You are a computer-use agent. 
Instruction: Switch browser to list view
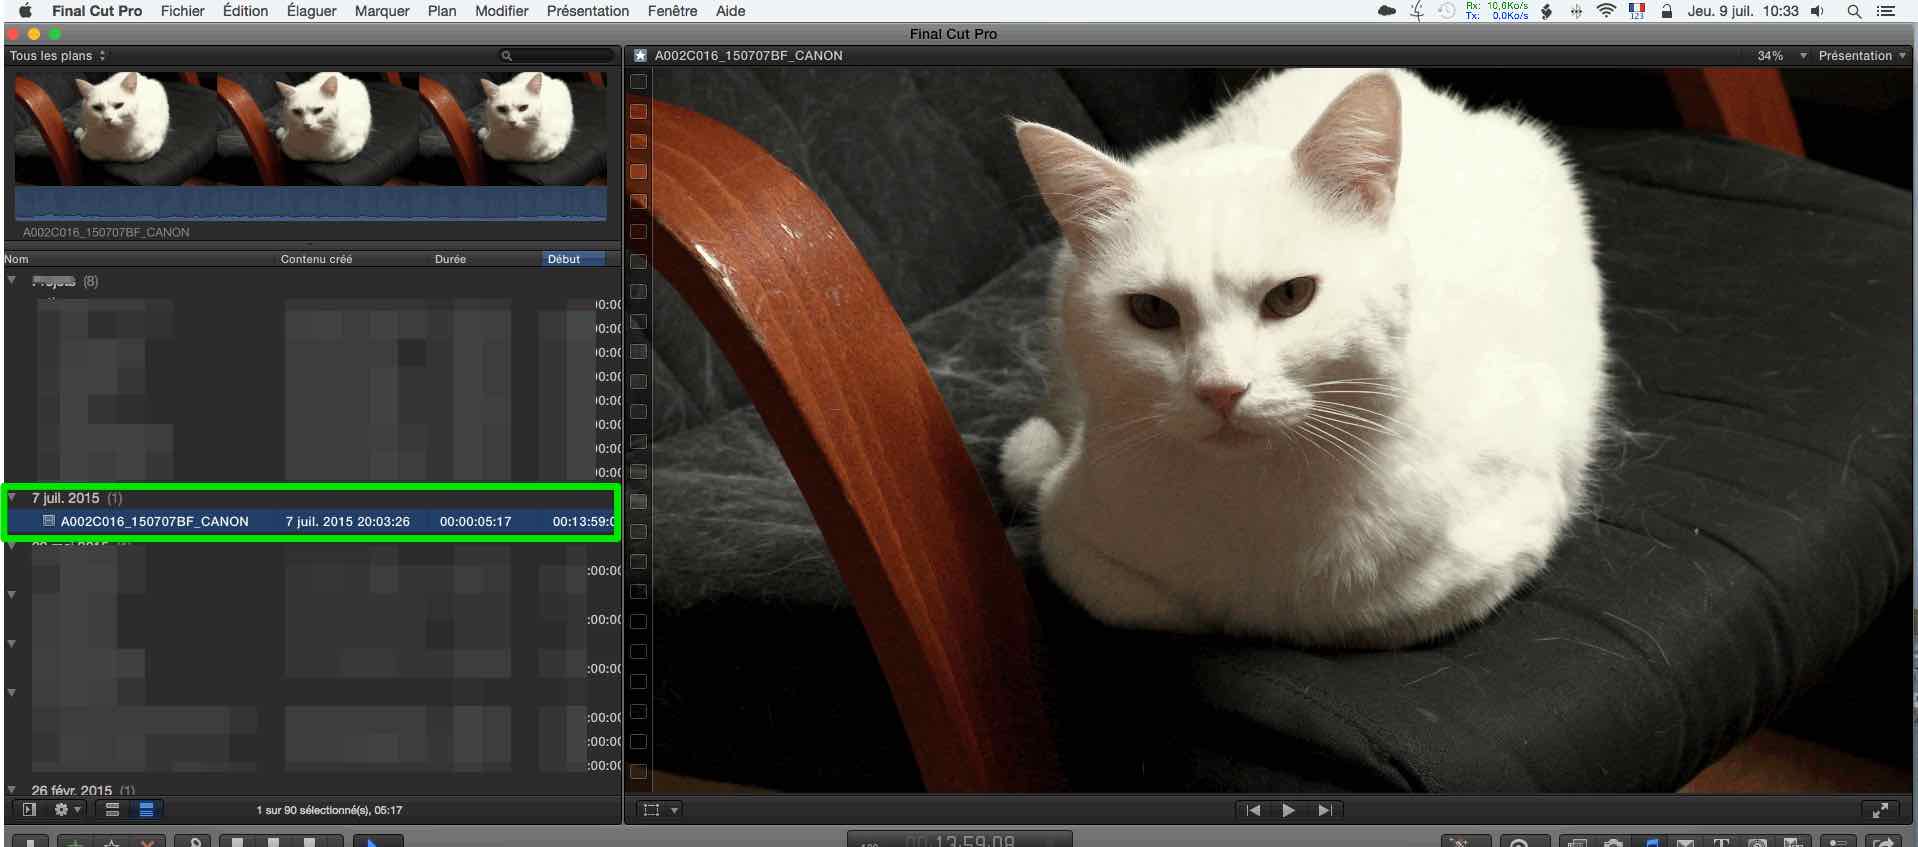pyautogui.click(x=146, y=810)
